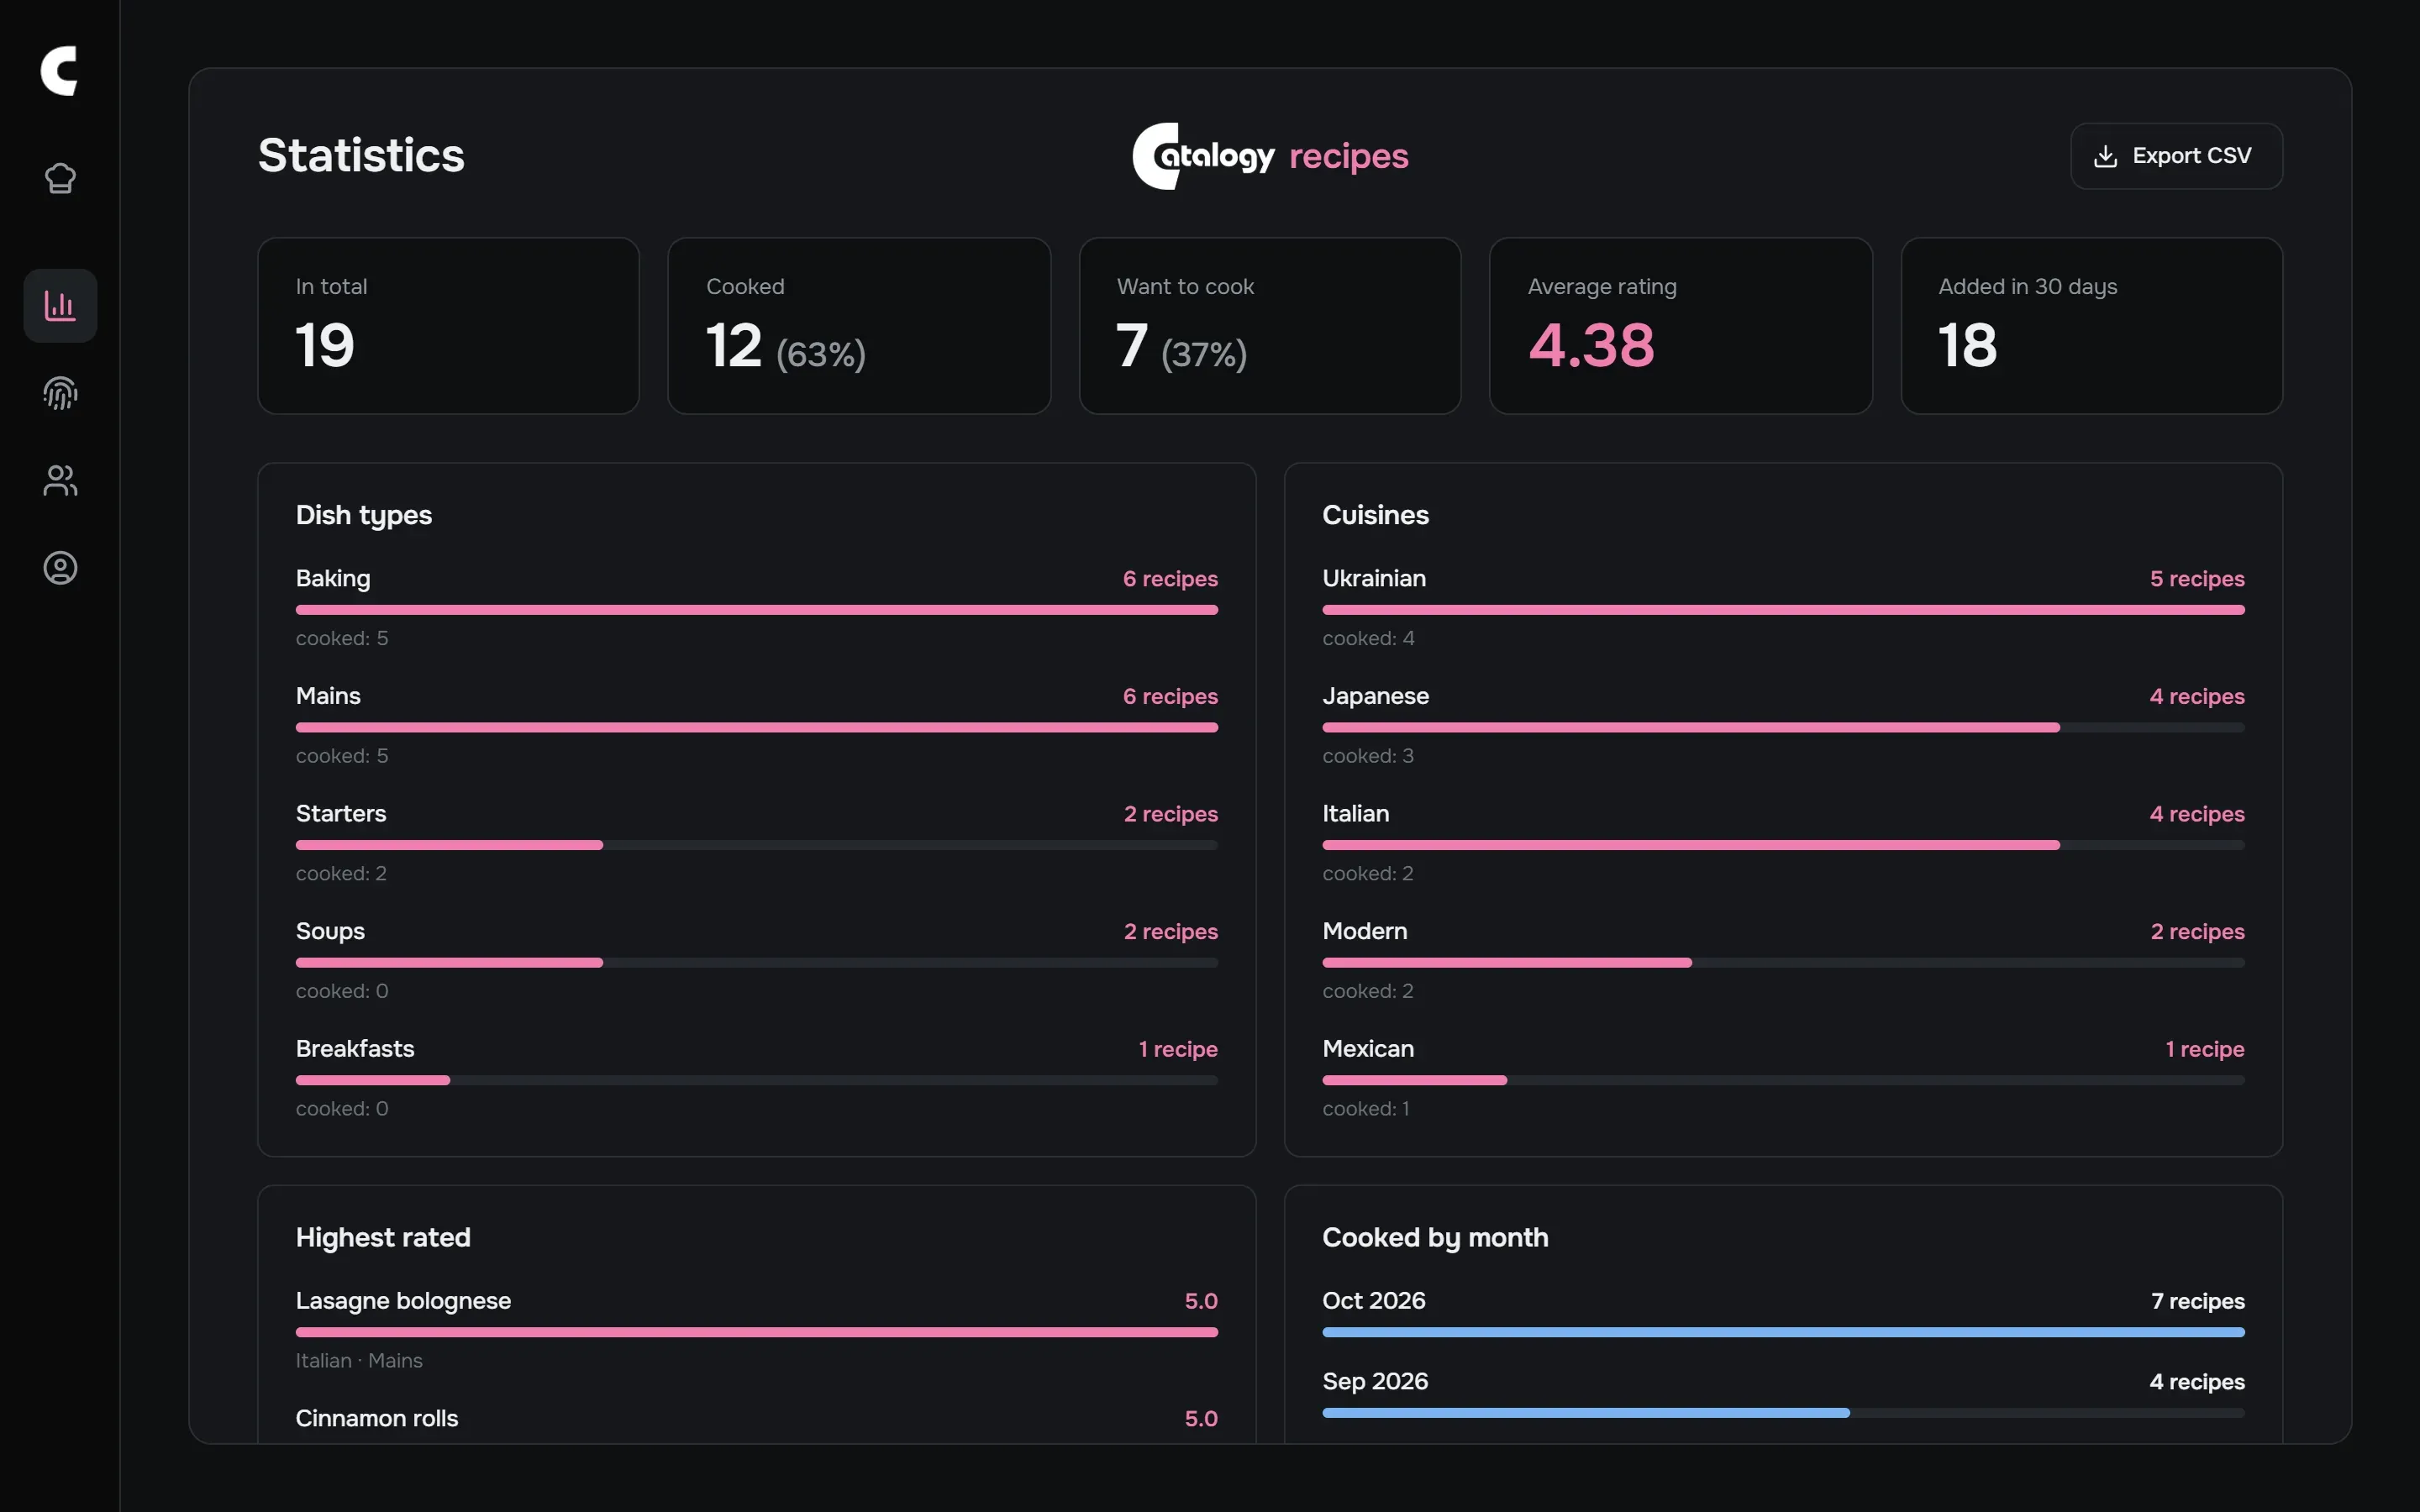Click the Statistics page heading

point(361,156)
